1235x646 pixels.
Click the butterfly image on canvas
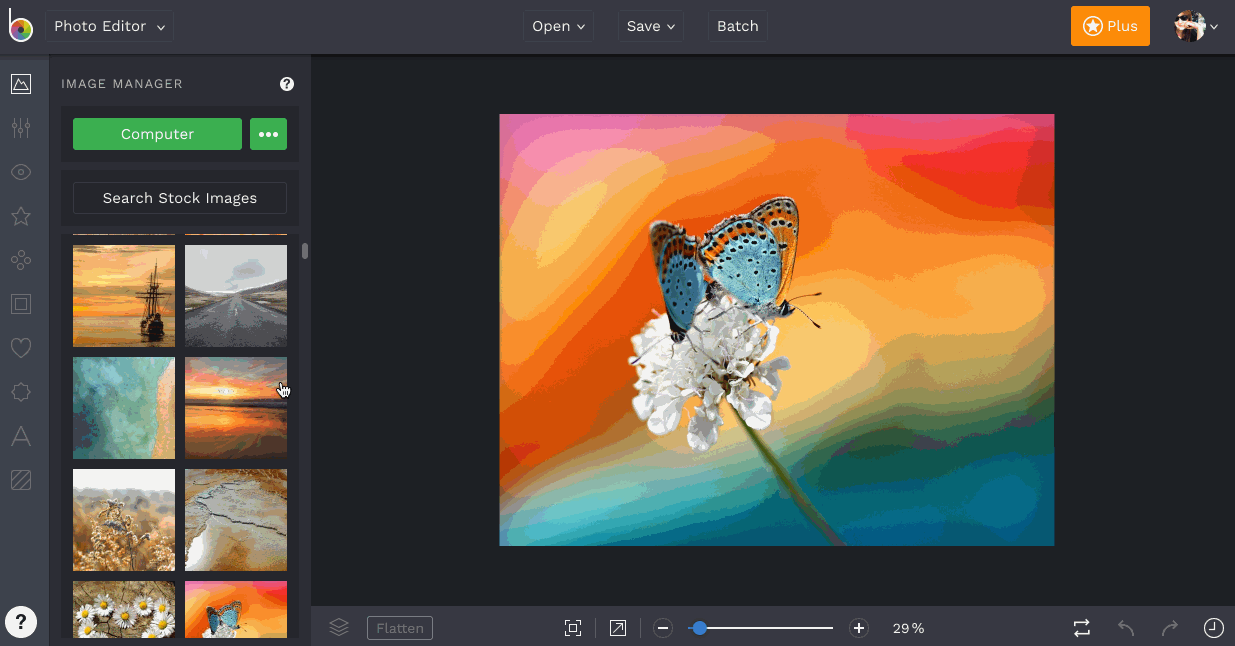777,330
